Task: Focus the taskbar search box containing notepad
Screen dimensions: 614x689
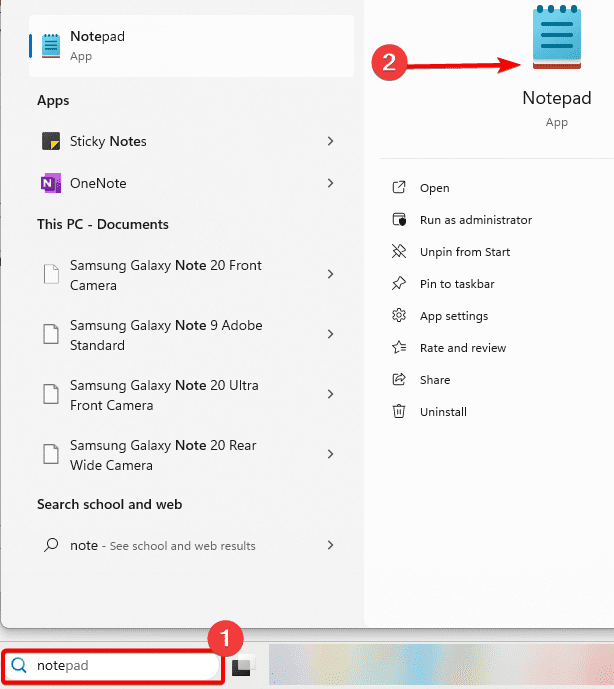Action: pyautogui.click(x=113, y=666)
